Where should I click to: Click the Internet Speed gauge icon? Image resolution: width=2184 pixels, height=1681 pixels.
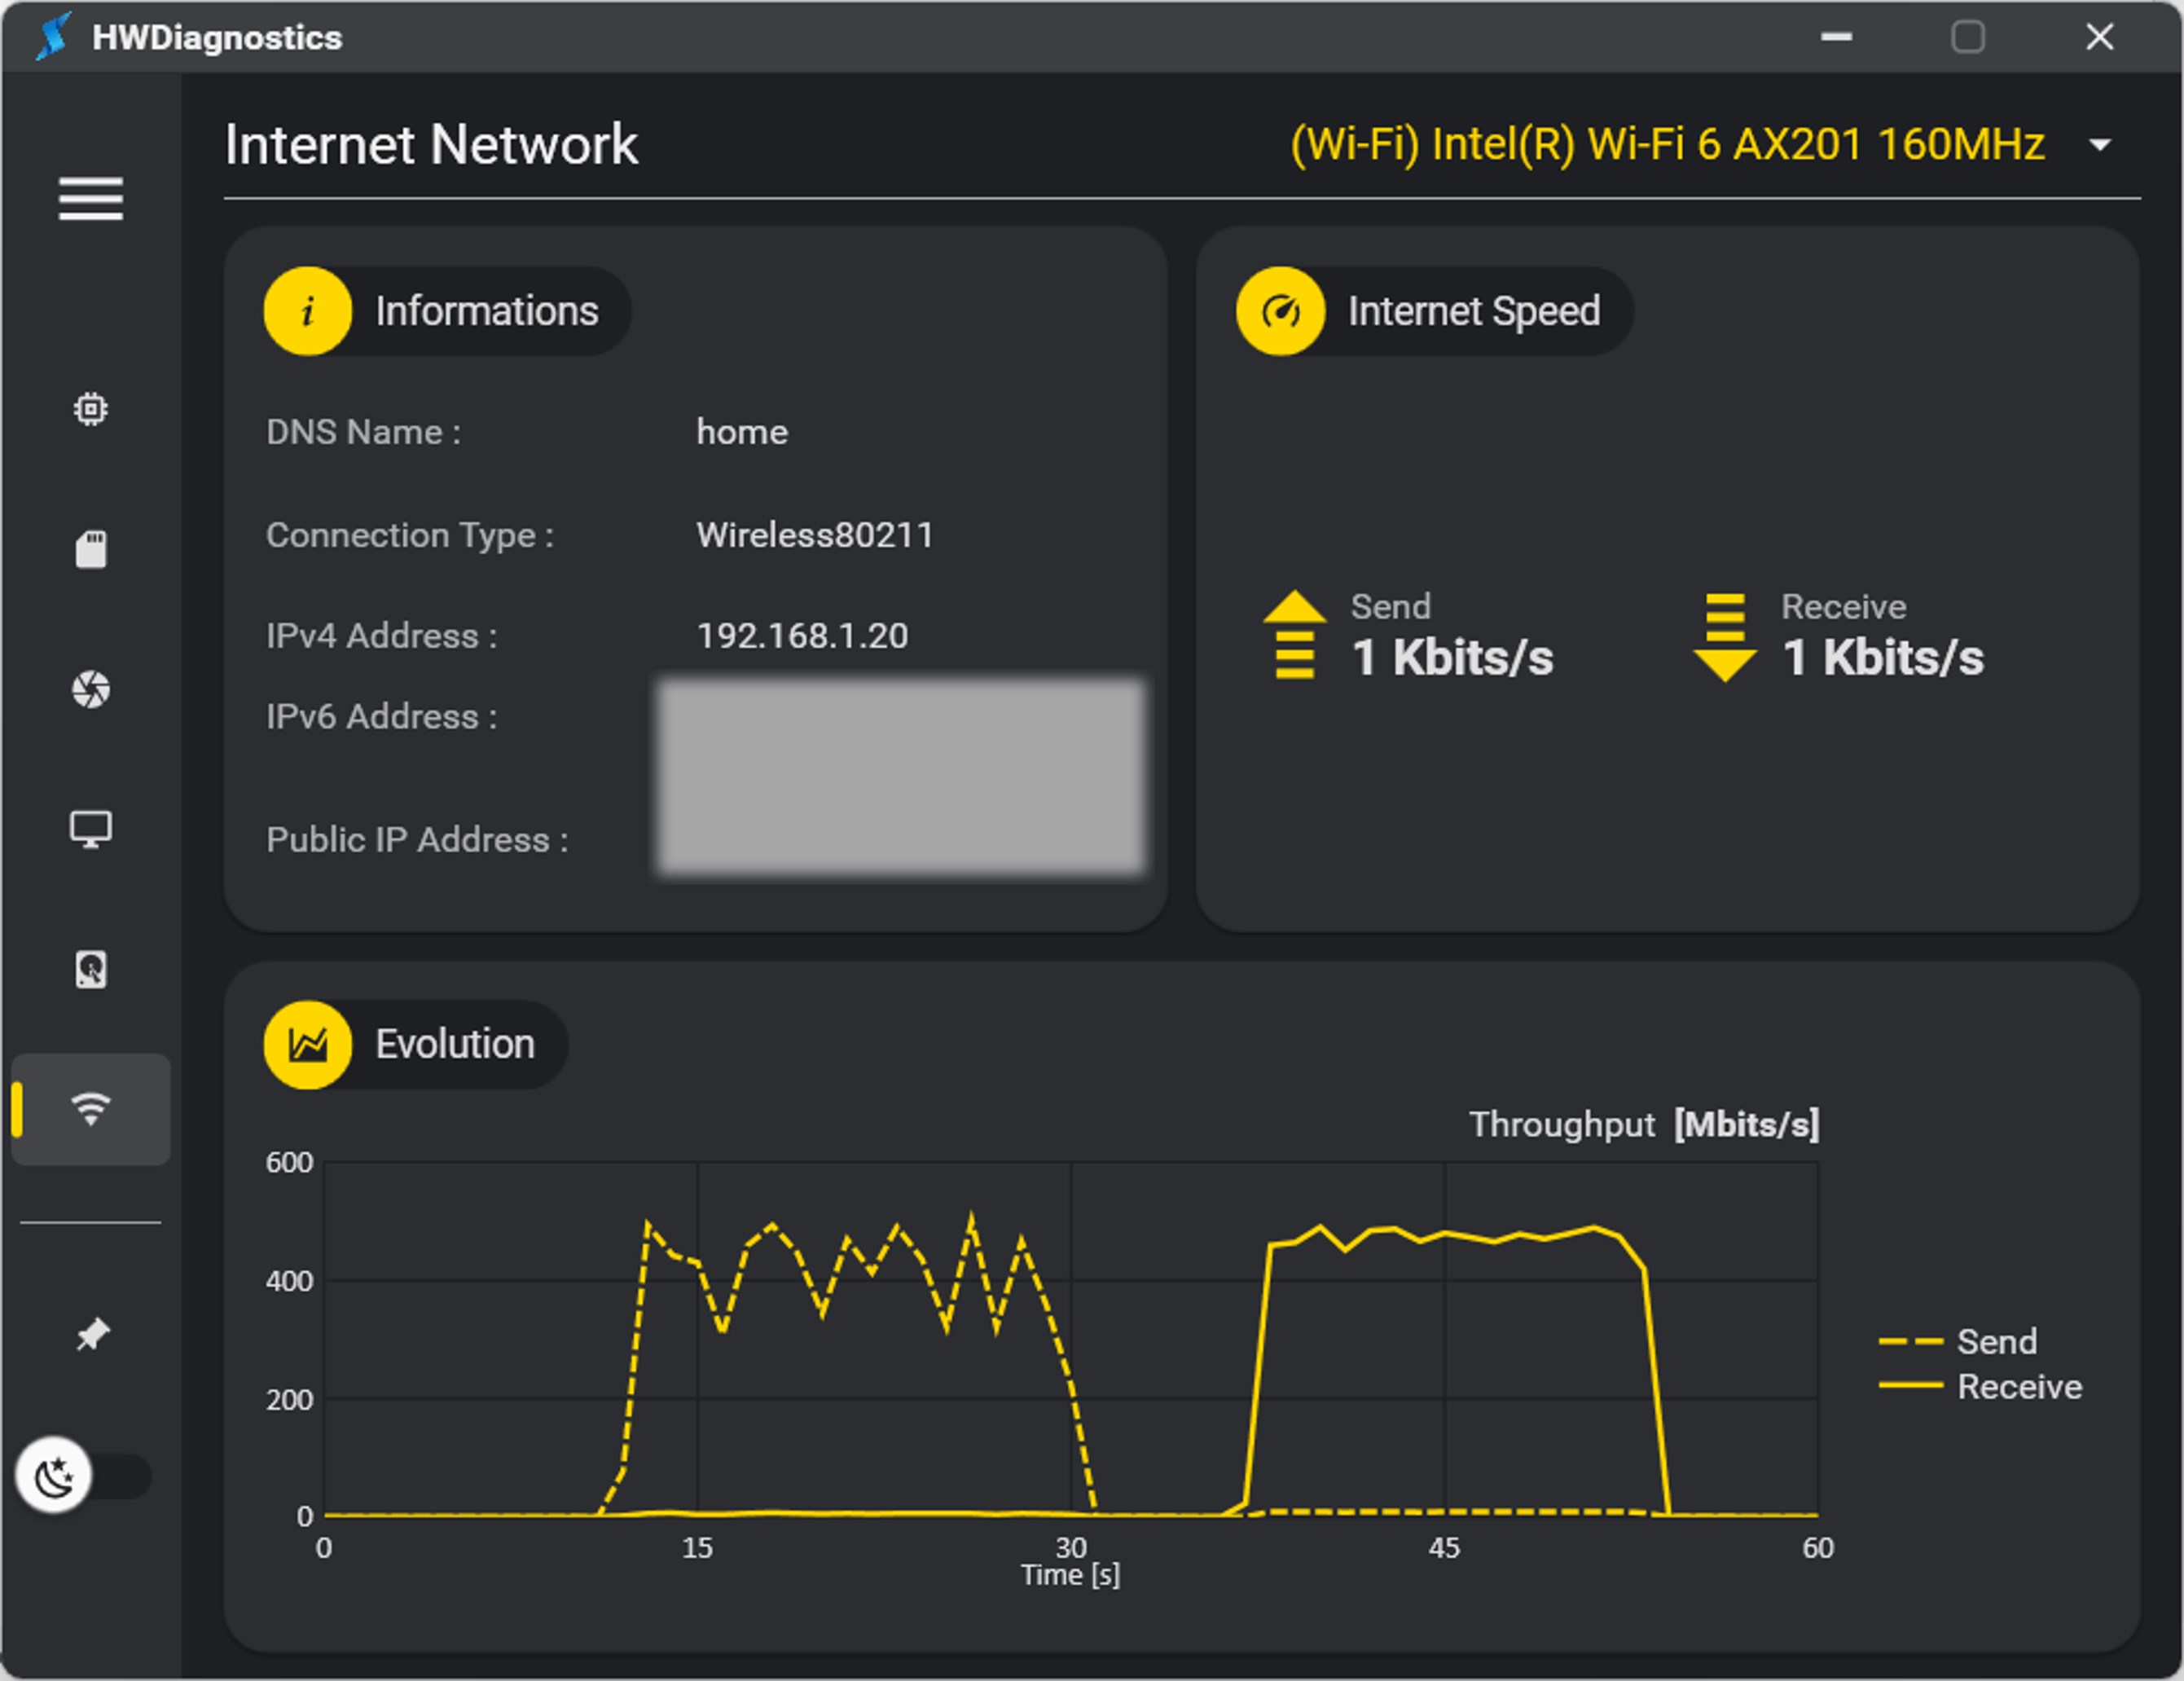(x=1281, y=311)
